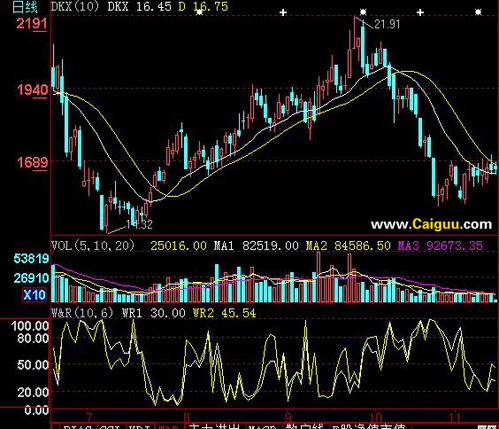Image resolution: width=499 pixels, height=429 pixels.
Task: Click the second plus marker above the chart
Action: 420,13
